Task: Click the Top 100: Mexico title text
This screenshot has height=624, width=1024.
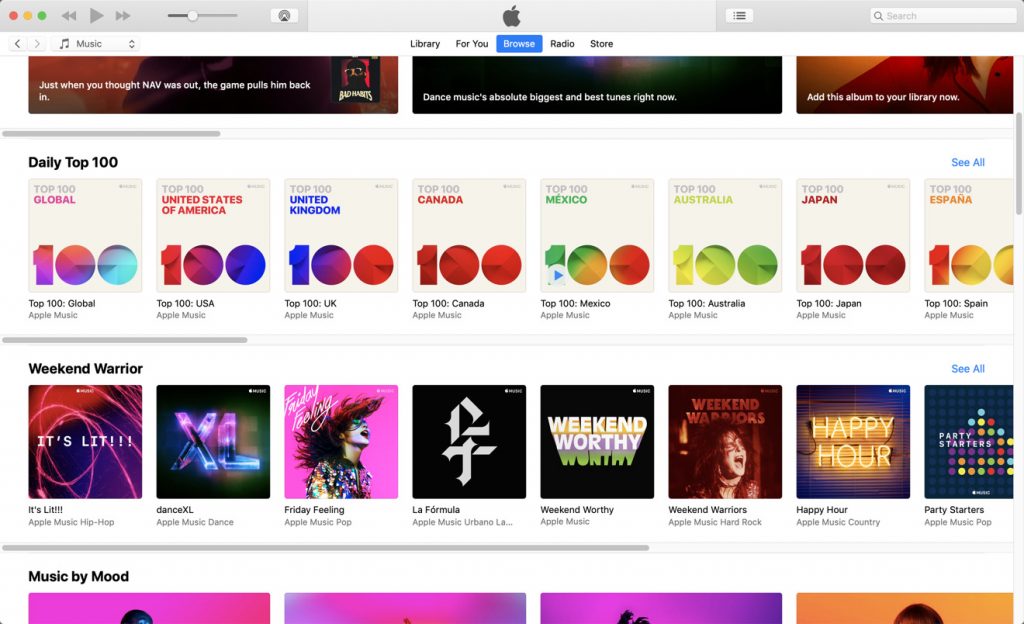Action: pos(575,304)
